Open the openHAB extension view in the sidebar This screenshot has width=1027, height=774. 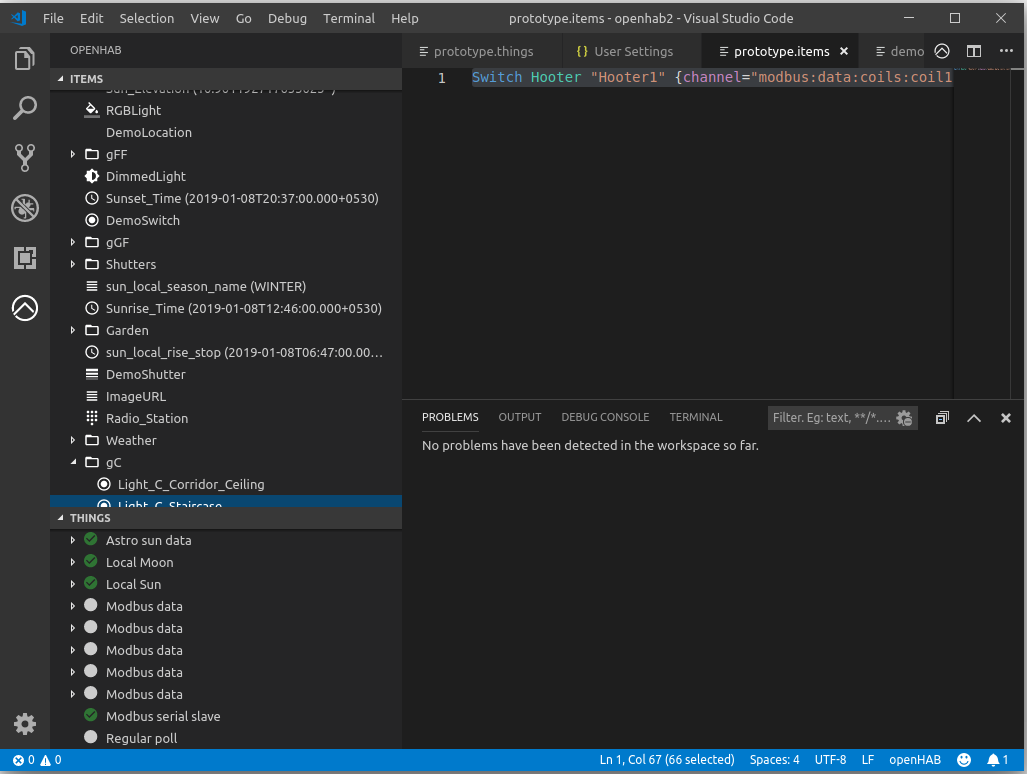(24, 308)
